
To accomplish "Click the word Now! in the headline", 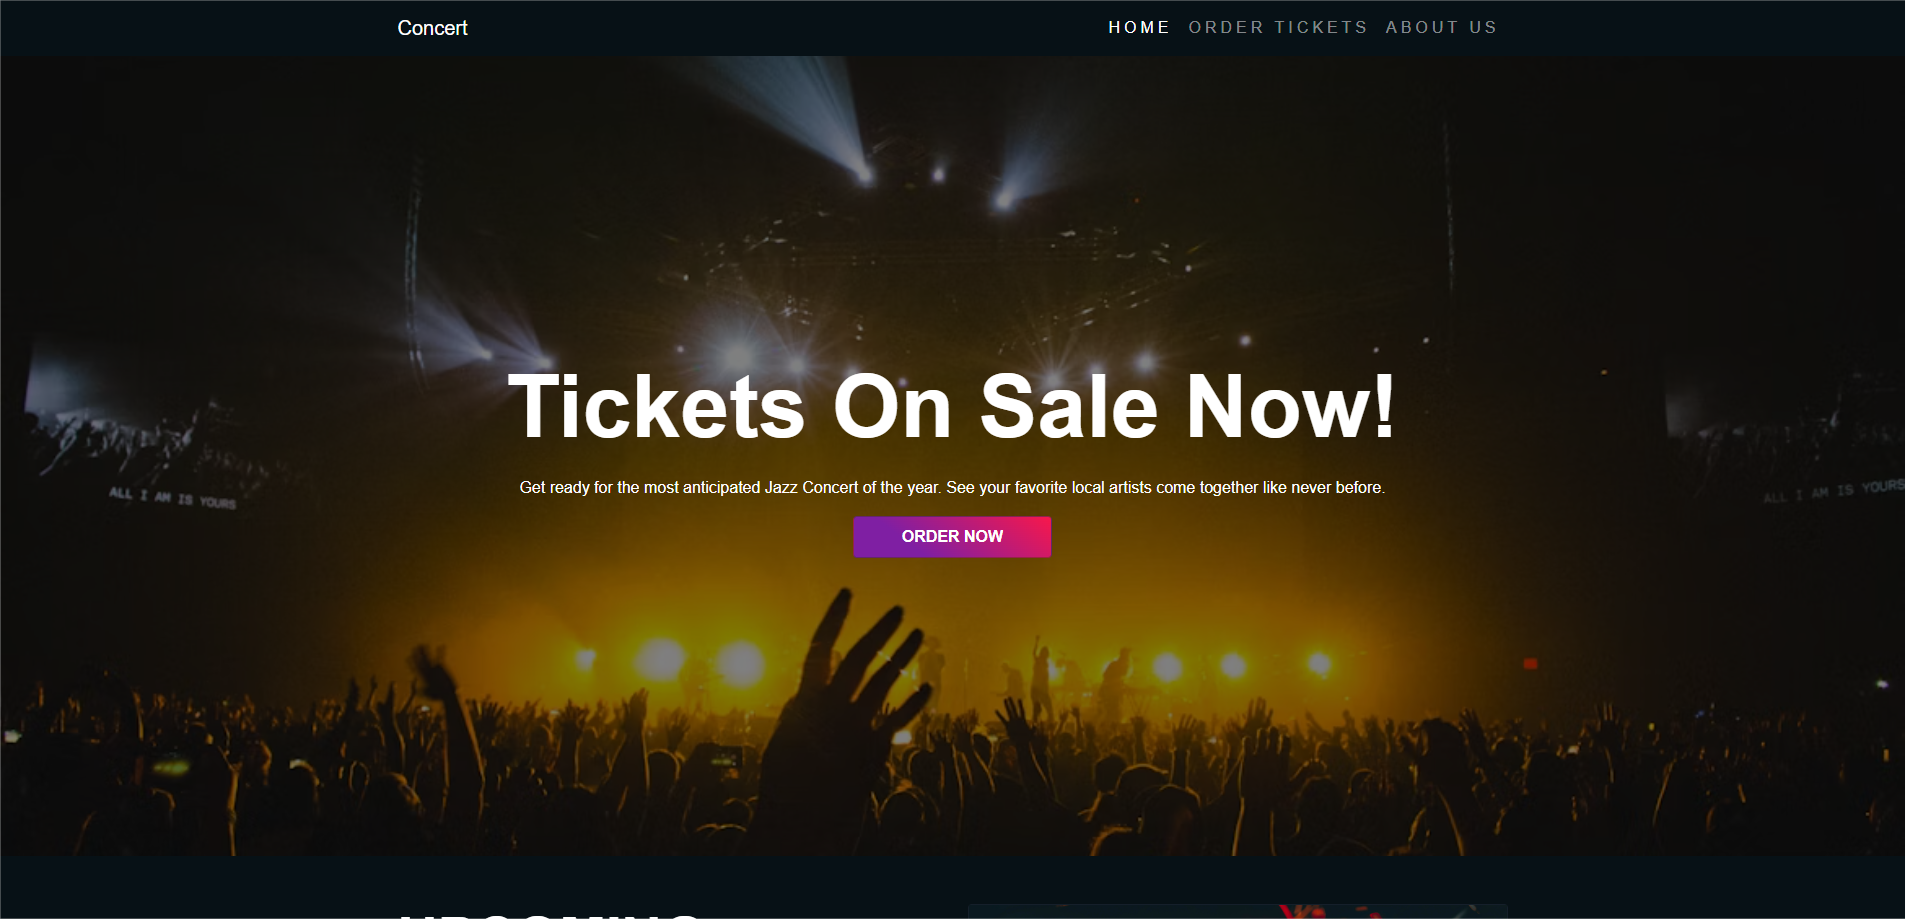I will click(1290, 406).
